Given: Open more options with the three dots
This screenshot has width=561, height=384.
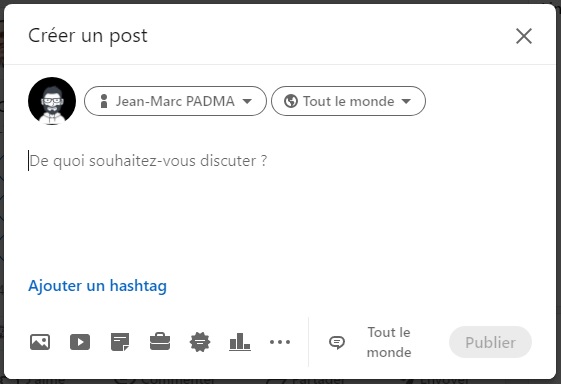Looking at the screenshot, I should 280,342.
